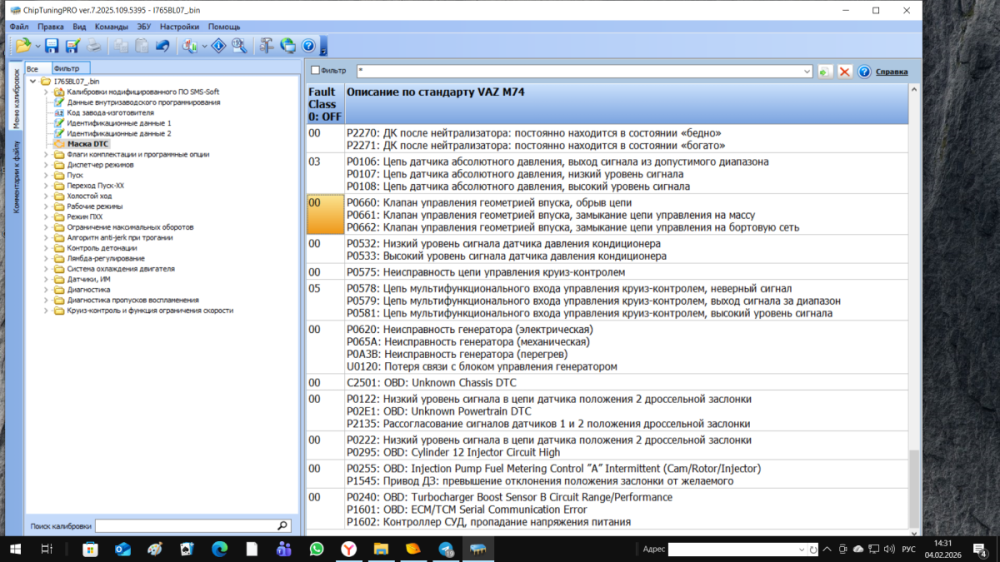
Task: Click the Save As icon with pencil
Action: pyautogui.click(x=73, y=46)
